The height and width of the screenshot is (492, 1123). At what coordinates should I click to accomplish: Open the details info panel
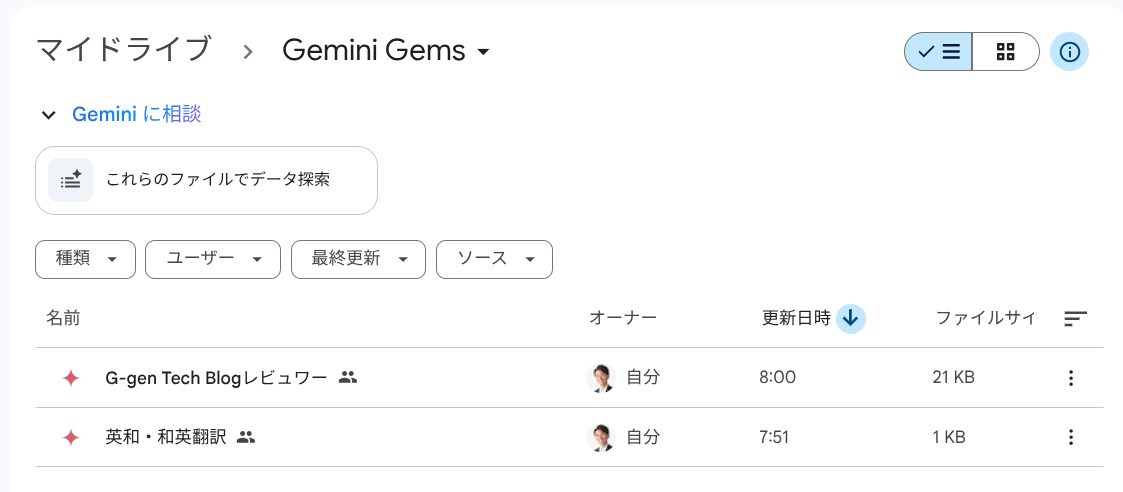1069,52
